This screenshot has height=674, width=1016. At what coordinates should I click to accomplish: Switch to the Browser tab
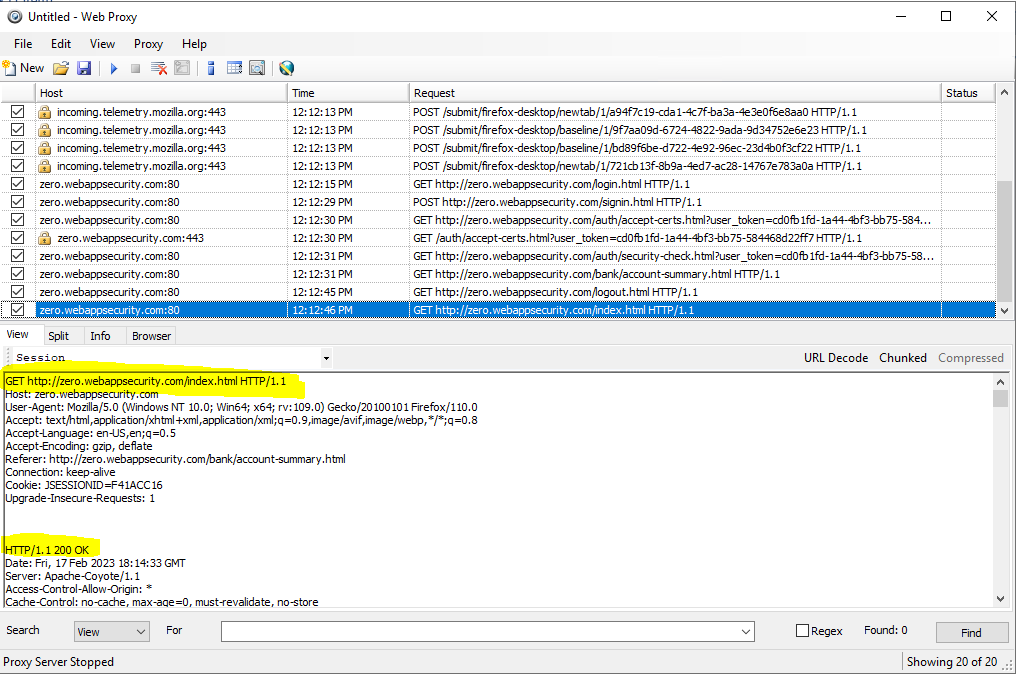[x=151, y=335]
